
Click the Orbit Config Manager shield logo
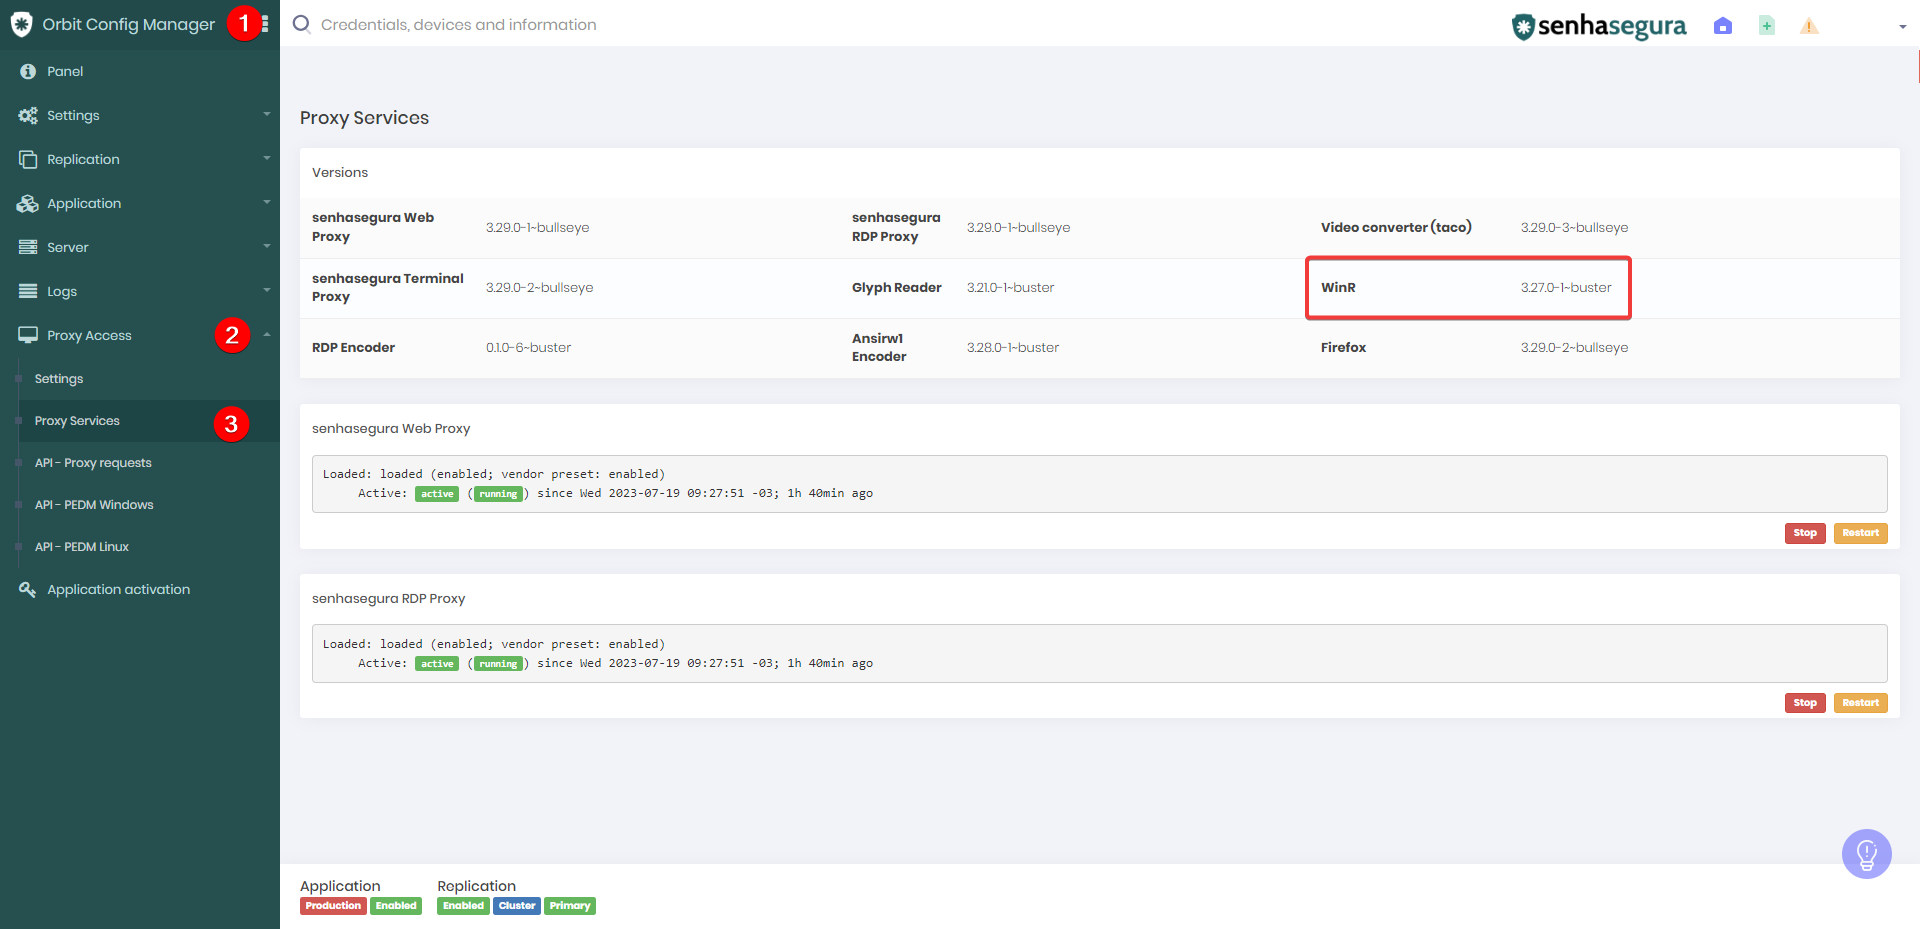[x=21, y=24]
